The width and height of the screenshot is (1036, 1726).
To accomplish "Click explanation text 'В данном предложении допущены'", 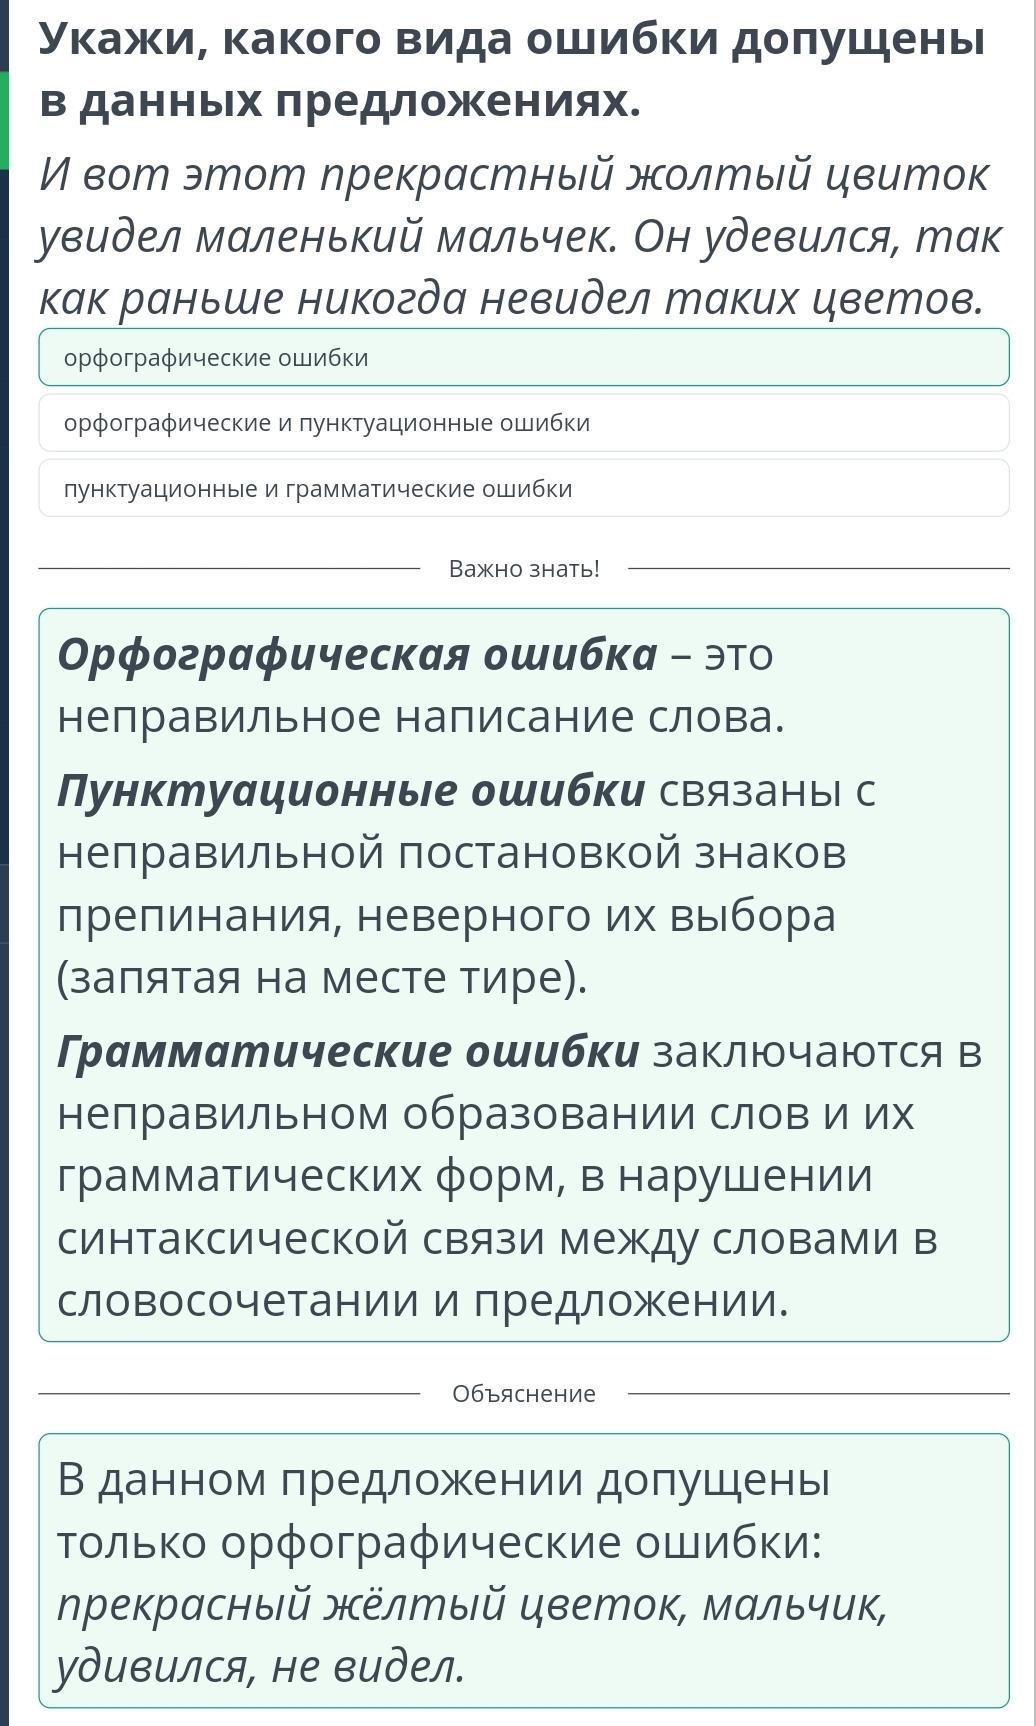I will point(444,1480).
